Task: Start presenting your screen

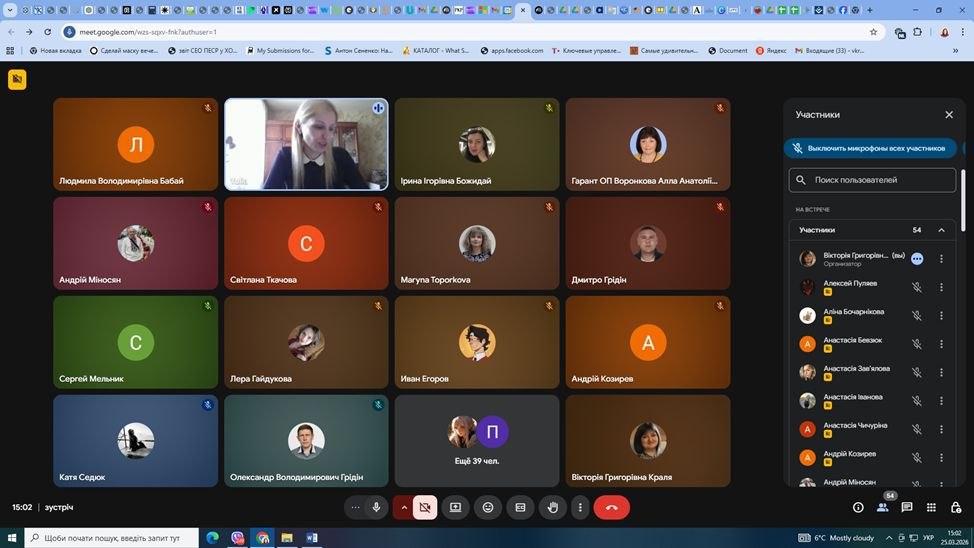Action: click(x=455, y=507)
